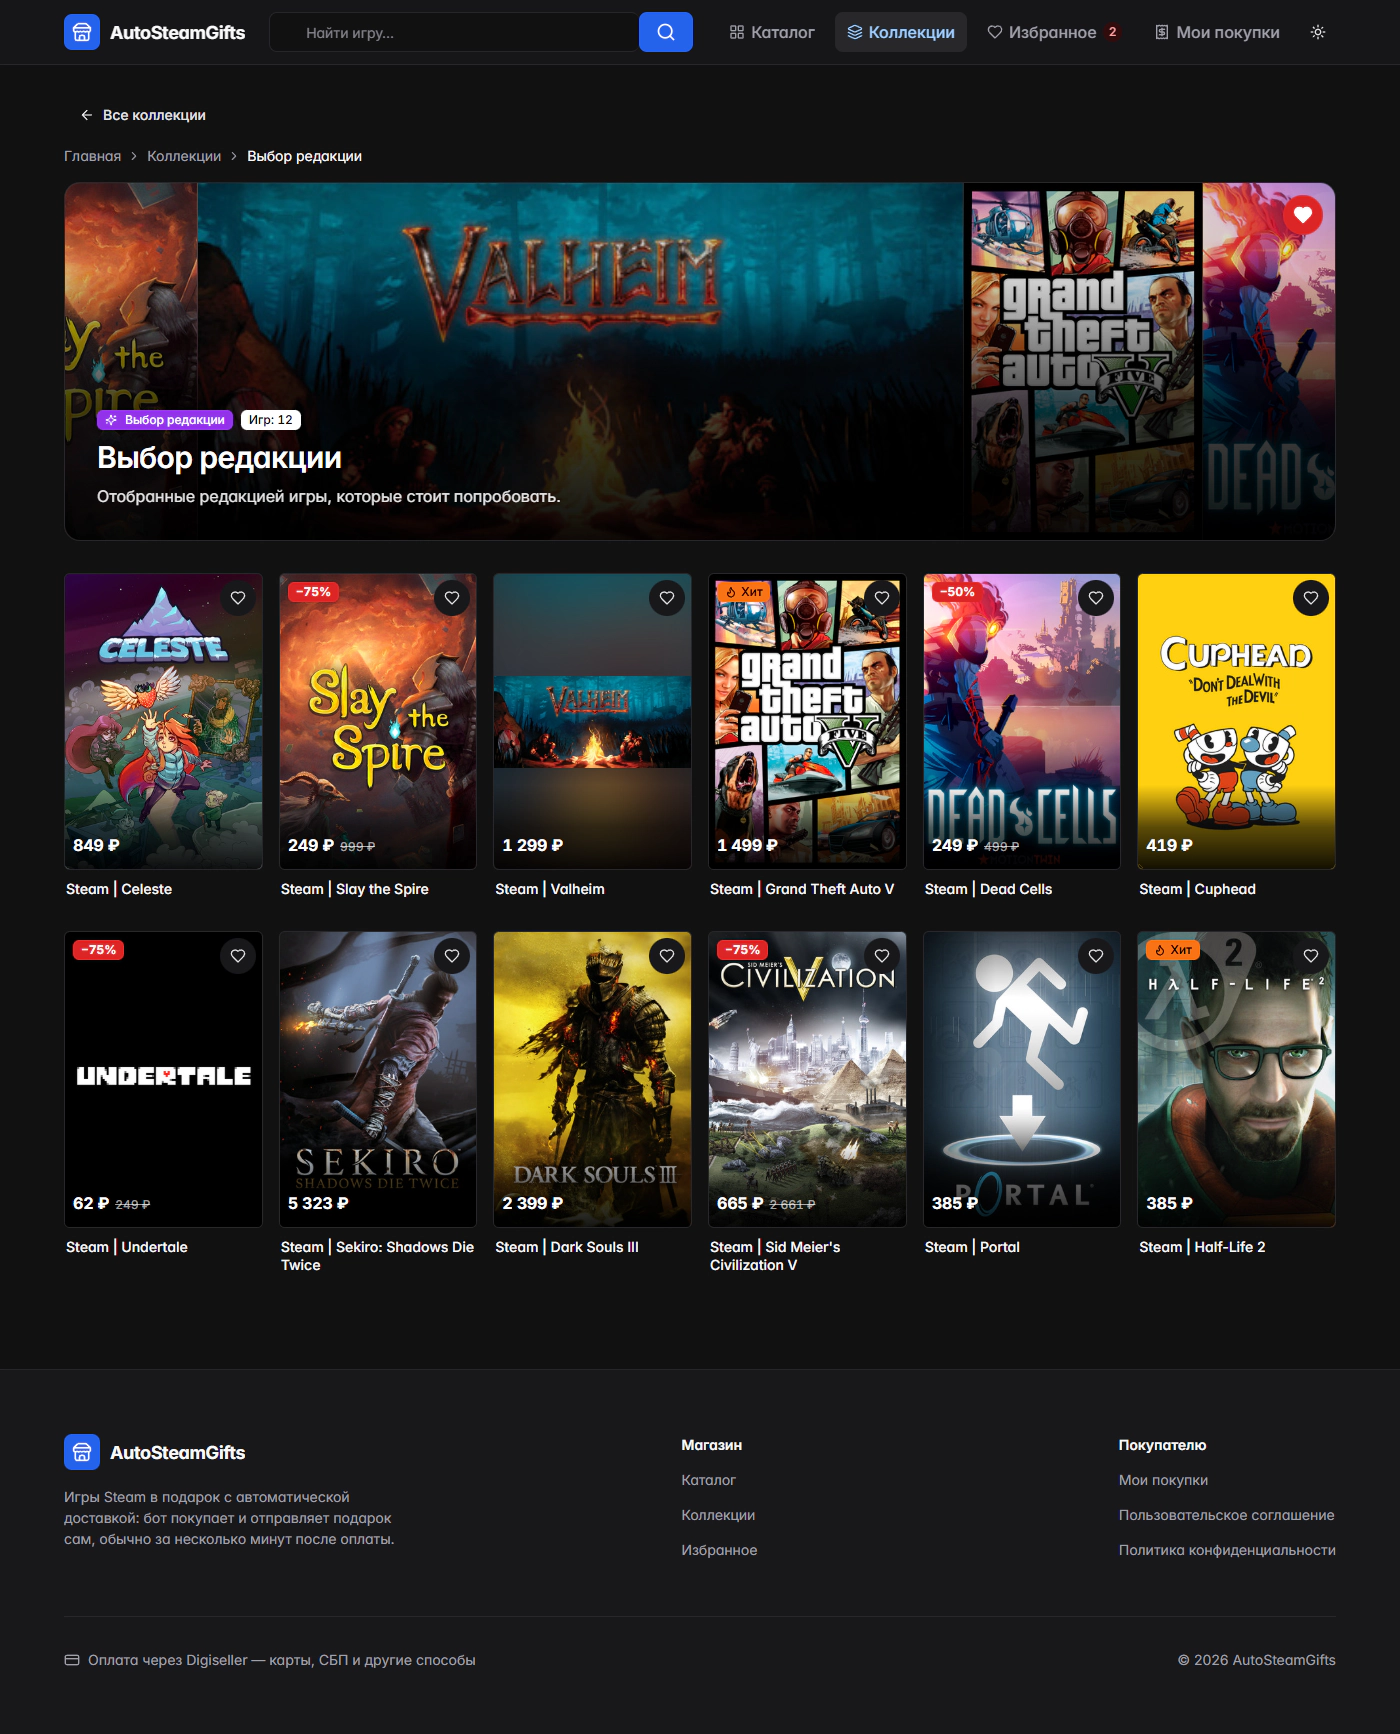Click the Steam | Dead Cells title
Image resolution: width=1400 pixels, height=1734 pixels.
point(988,889)
